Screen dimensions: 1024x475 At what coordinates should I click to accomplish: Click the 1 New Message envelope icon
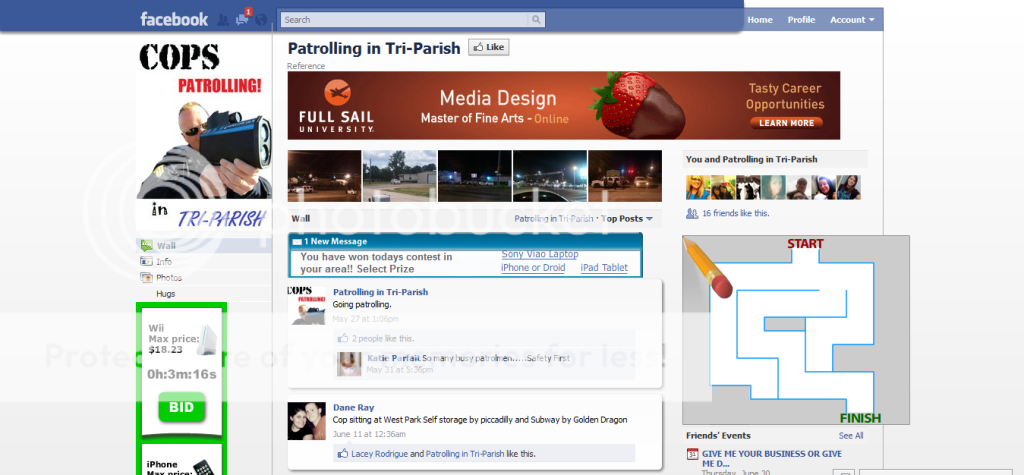(297, 242)
